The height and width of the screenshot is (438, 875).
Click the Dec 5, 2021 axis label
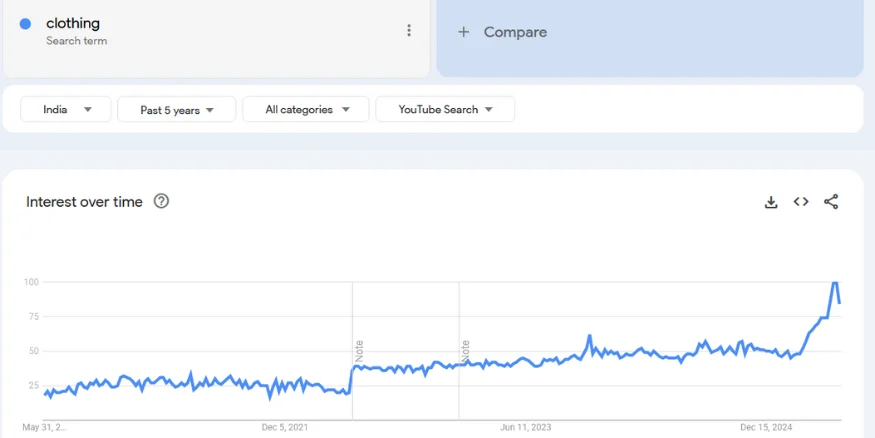point(285,428)
